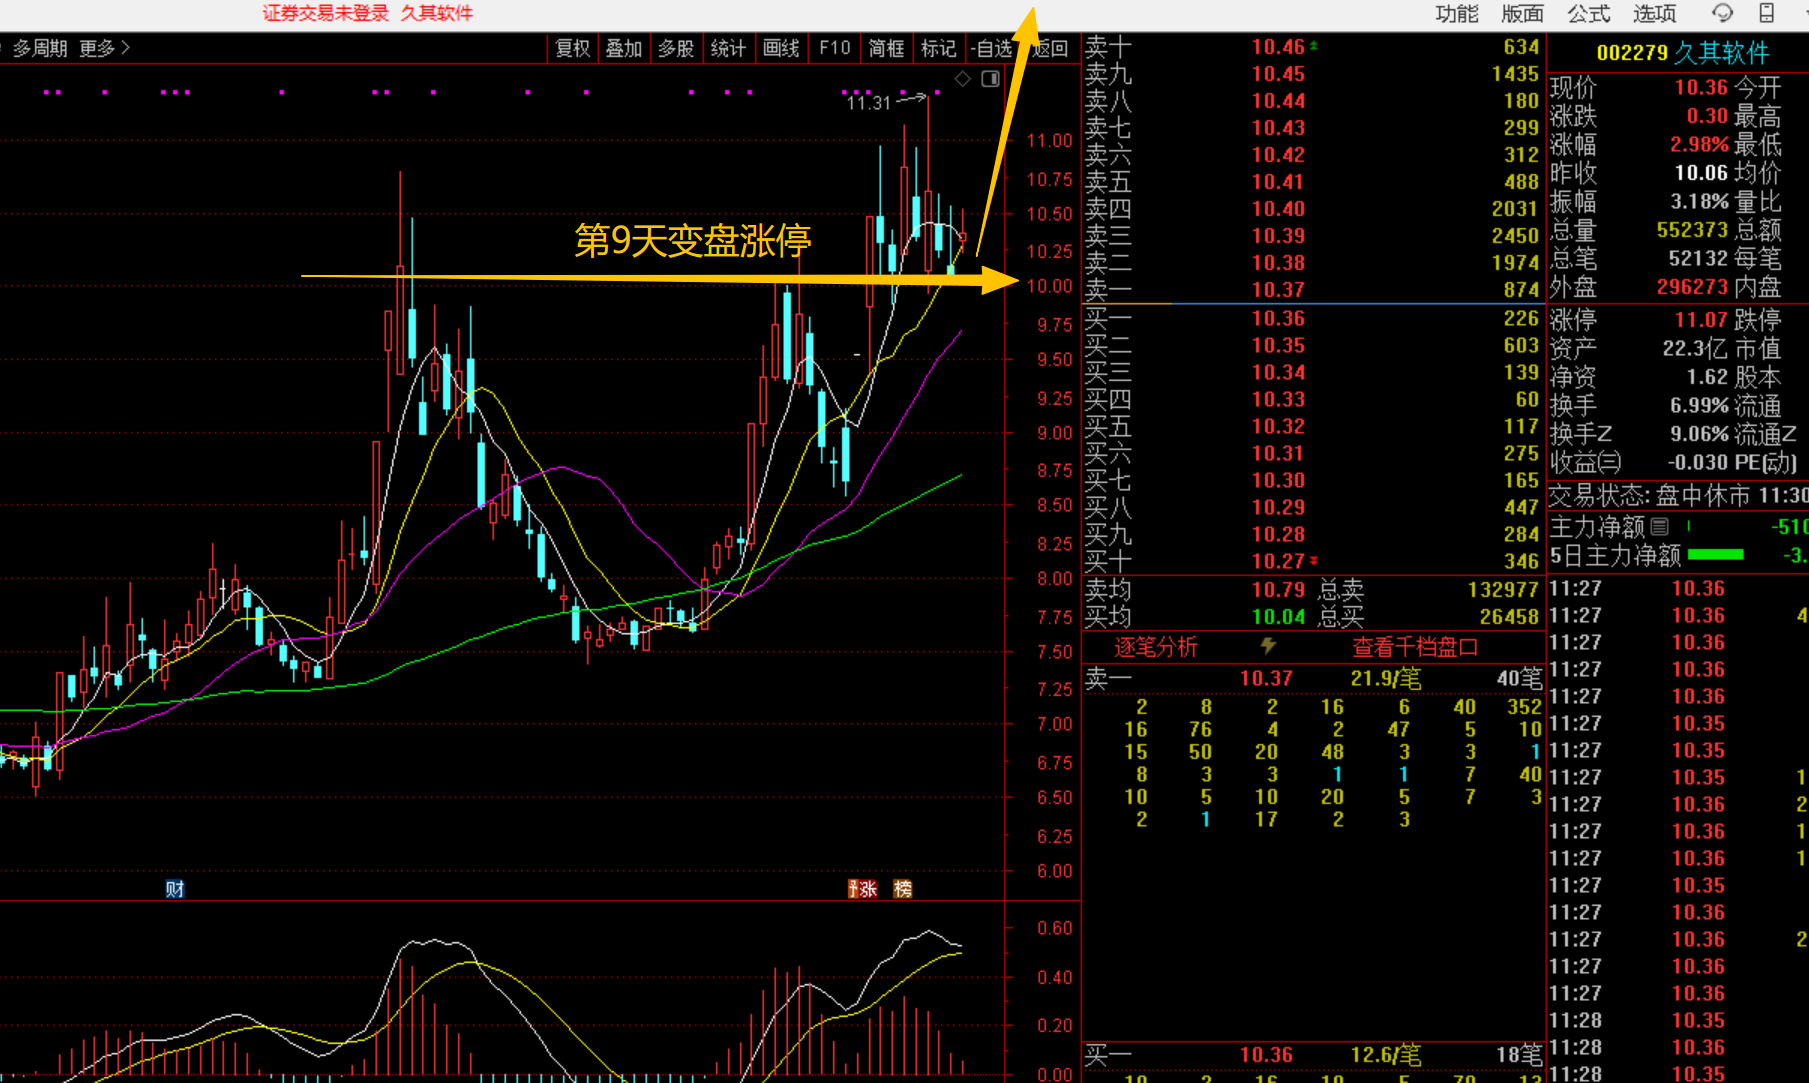Click the 5日主力净额 green bar
1809x1083 pixels.
(x=1715, y=554)
